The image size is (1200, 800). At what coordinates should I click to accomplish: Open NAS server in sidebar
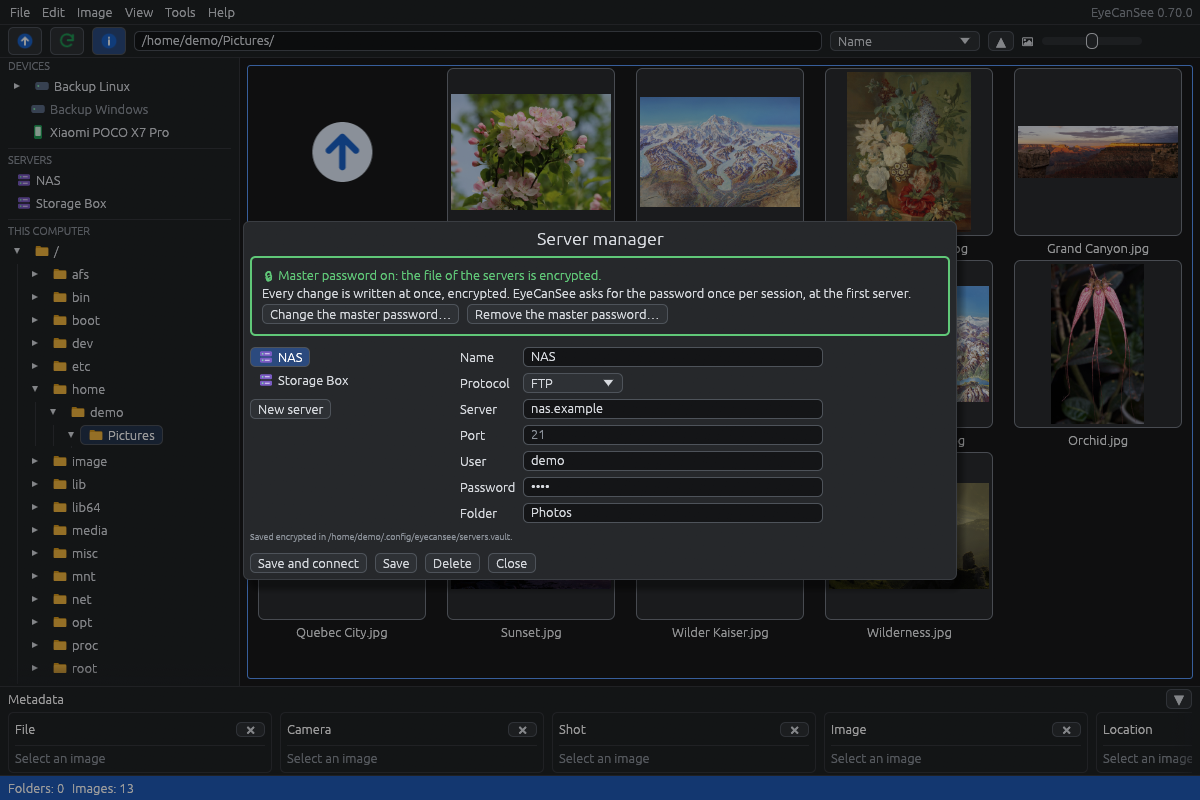point(48,180)
